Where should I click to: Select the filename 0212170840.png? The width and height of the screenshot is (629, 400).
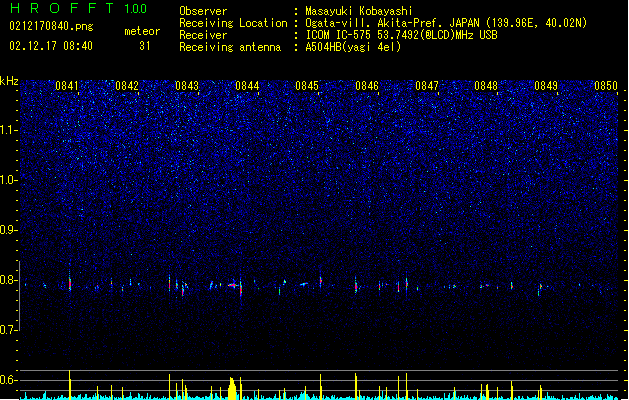pos(51,26)
